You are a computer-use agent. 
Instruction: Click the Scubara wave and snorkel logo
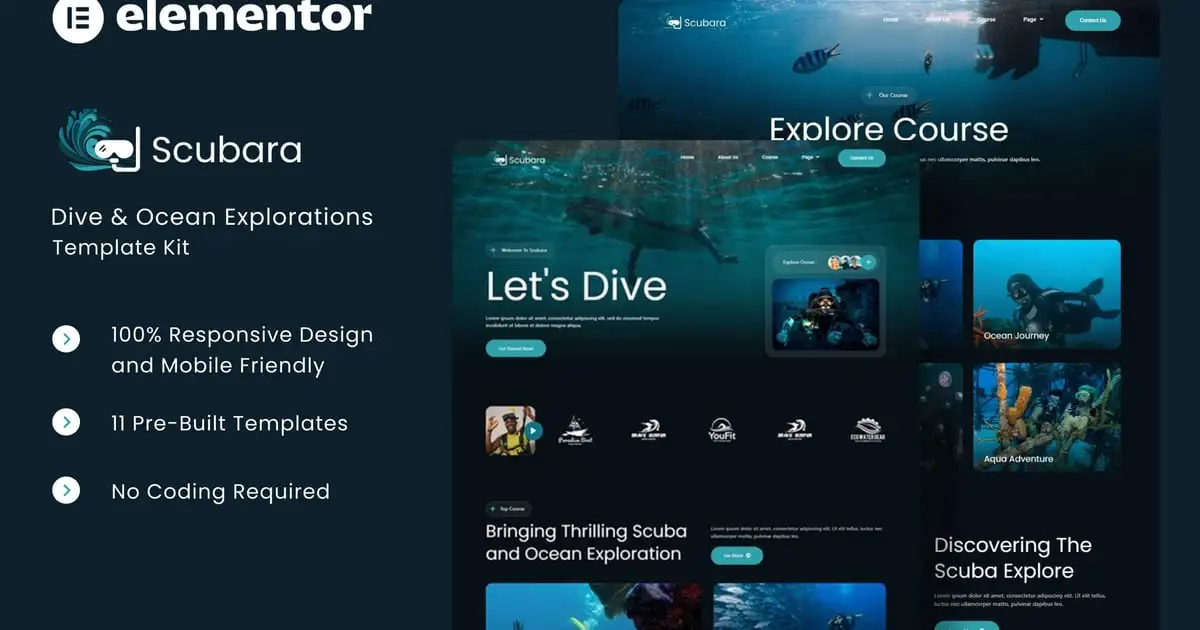pyautogui.click(x=99, y=142)
